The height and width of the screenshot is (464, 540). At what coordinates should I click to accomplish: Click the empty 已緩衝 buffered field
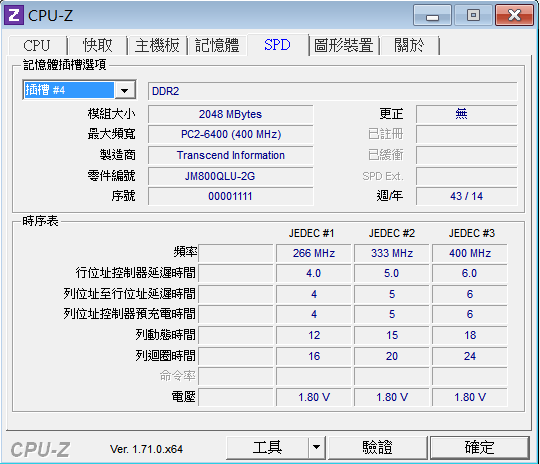tap(466, 155)
